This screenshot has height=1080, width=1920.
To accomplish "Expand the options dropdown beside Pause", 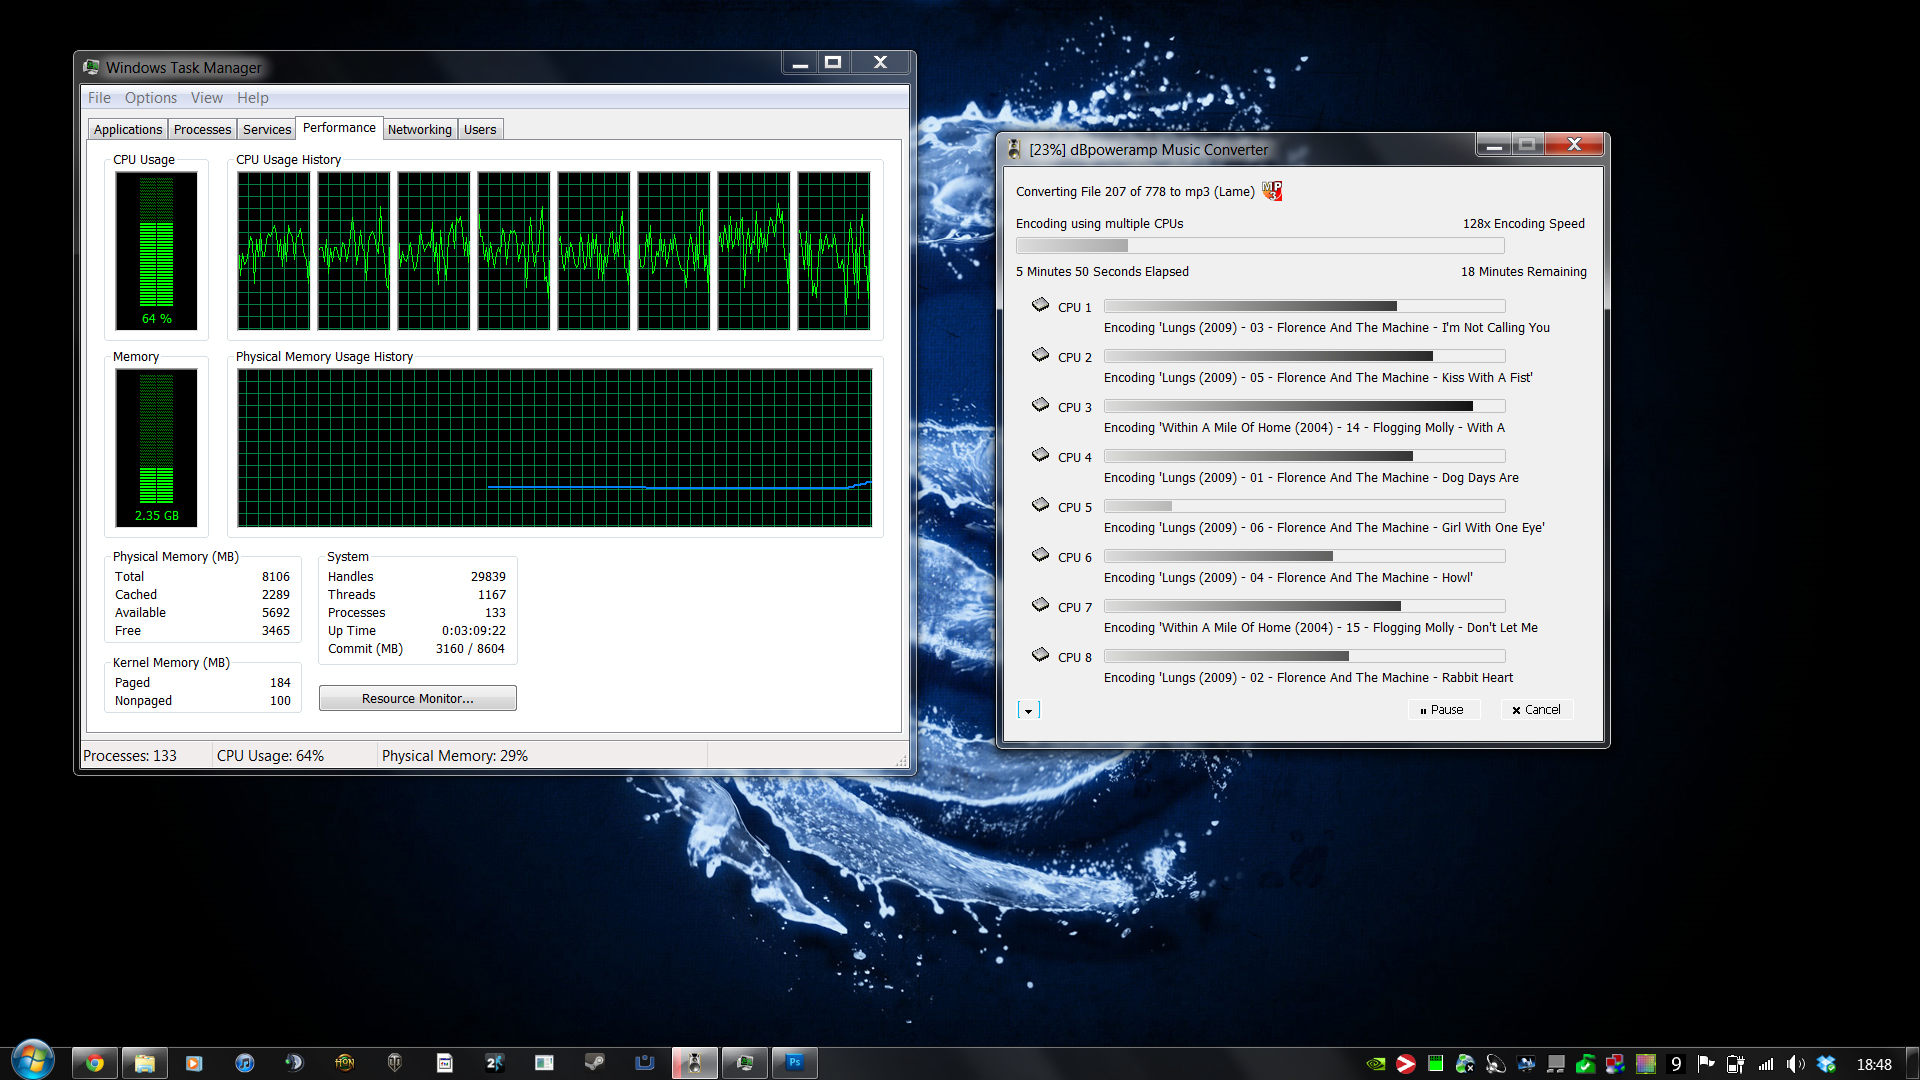I will (1028, 710).
